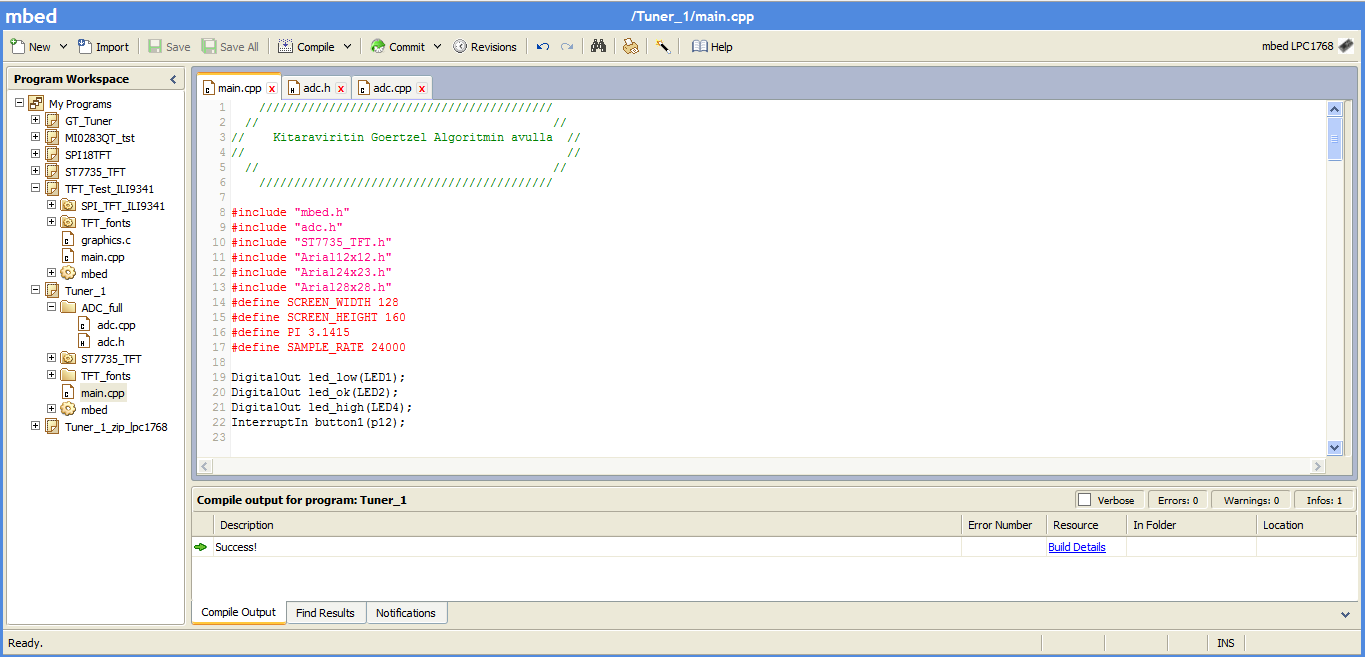
Task: Sort by the Resource column header
Action: [1086, 525]
